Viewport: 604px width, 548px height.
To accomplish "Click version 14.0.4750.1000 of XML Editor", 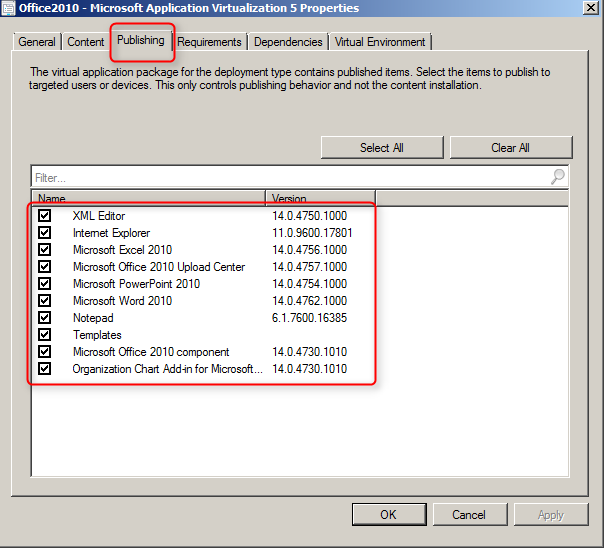I will pos(310,216).
